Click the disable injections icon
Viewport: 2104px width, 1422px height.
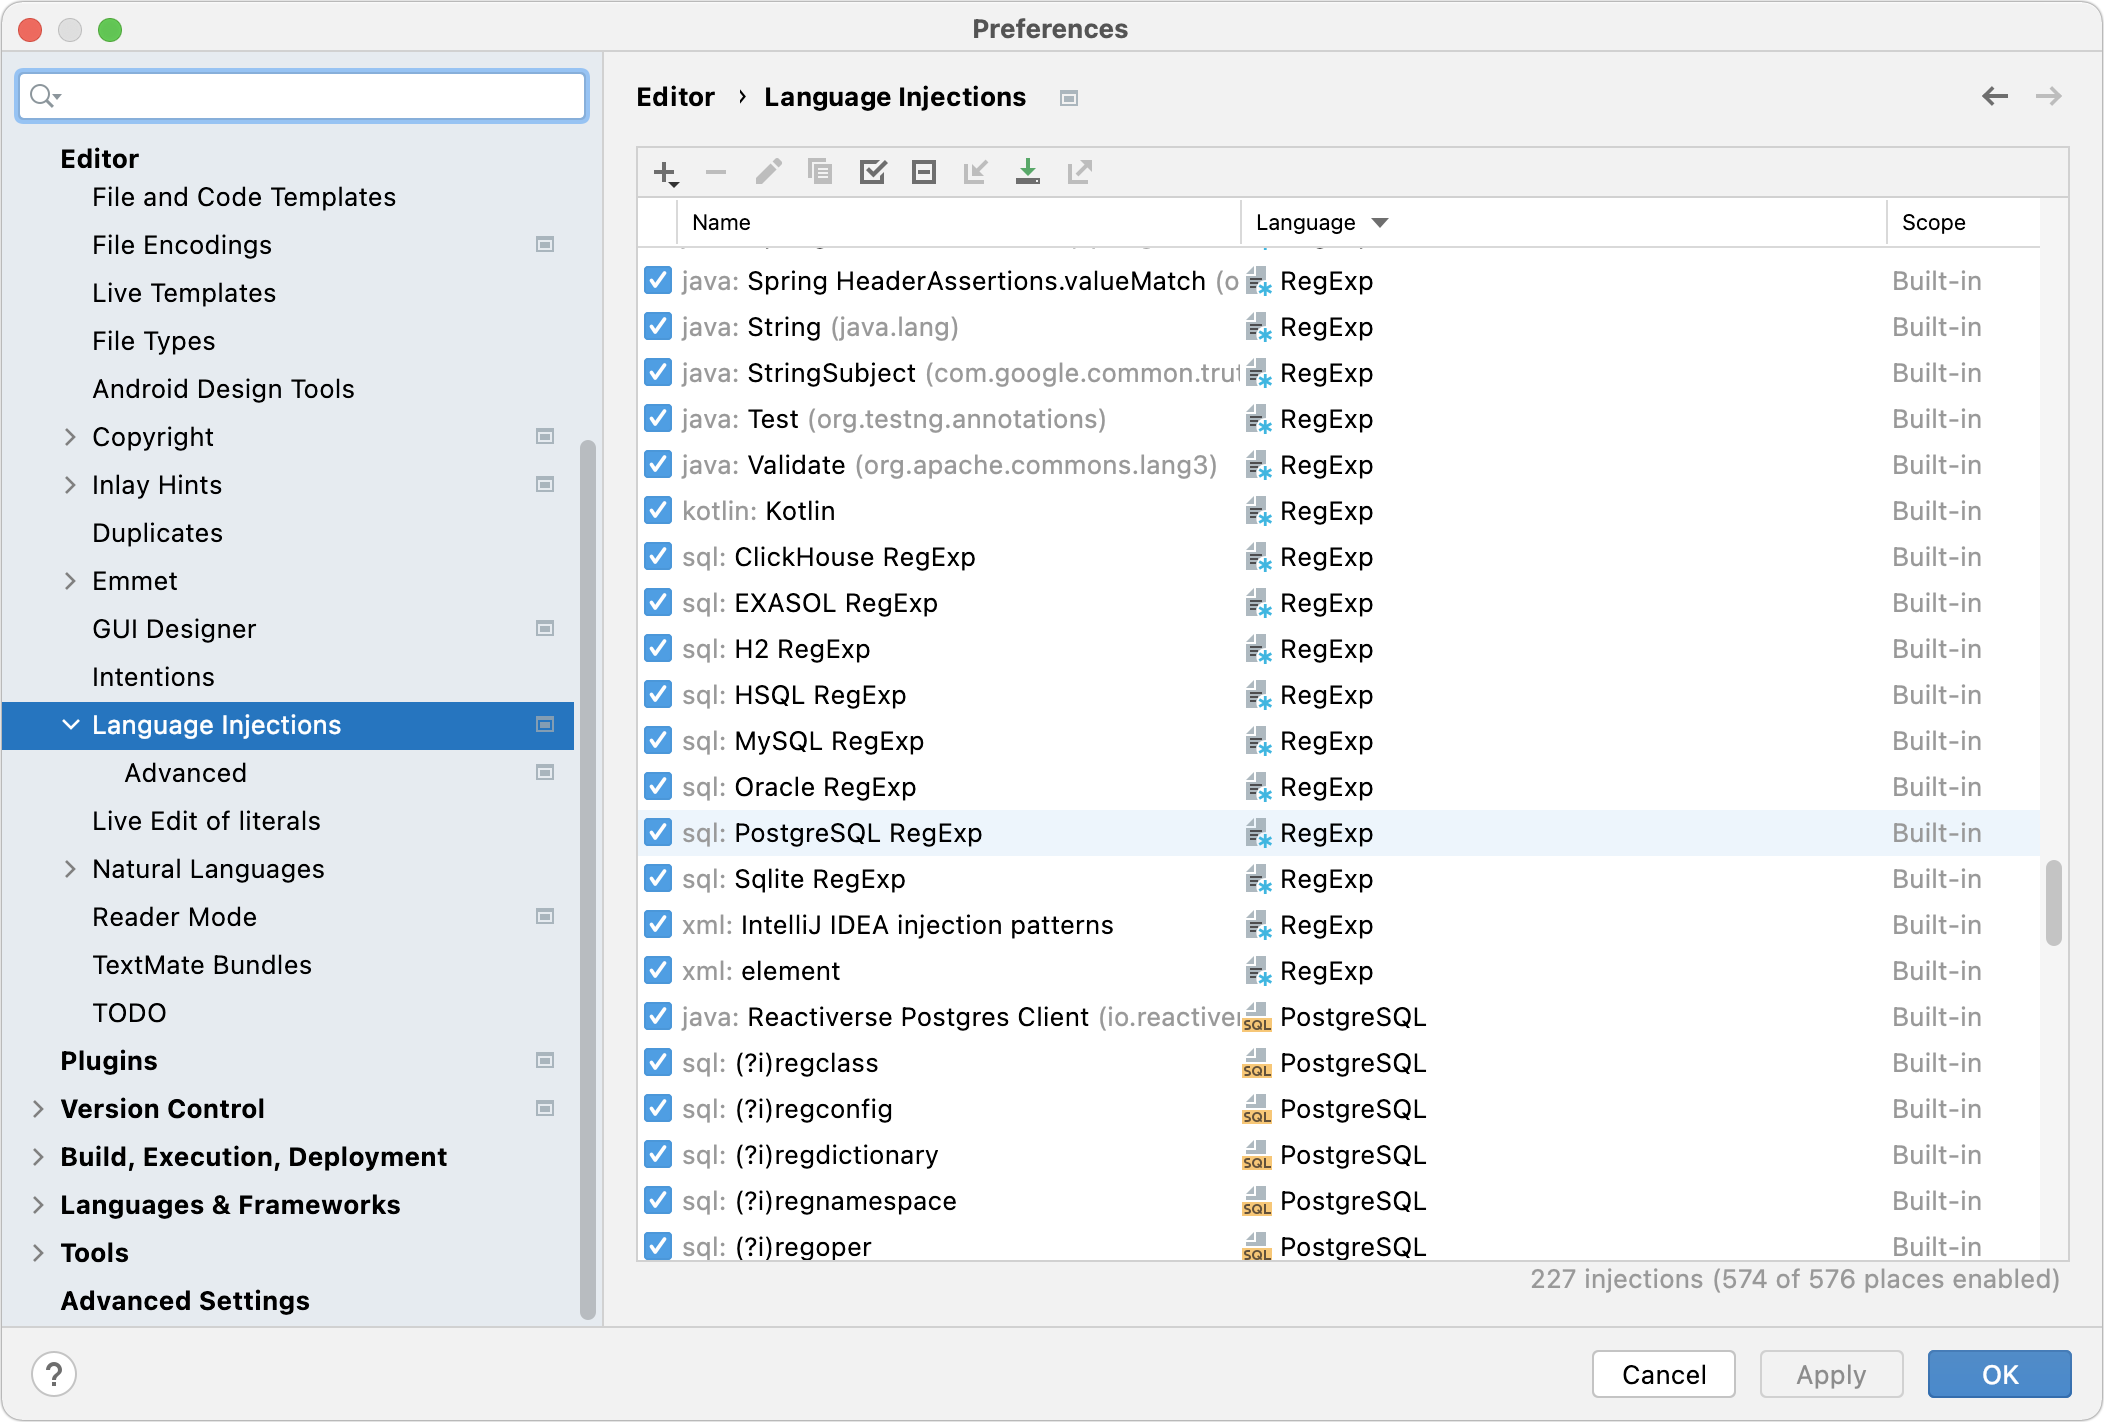coord(923,172)
